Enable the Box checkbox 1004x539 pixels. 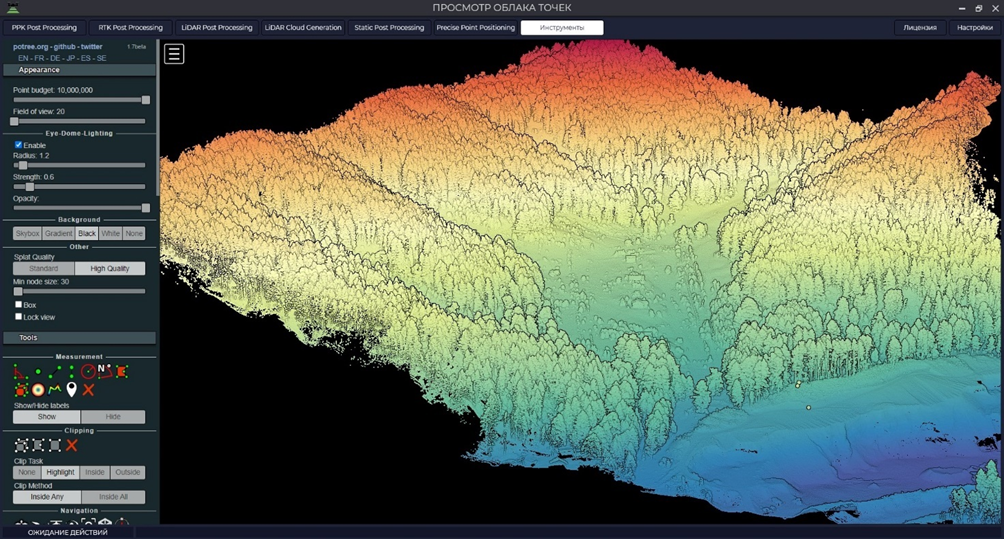point(19,305)
